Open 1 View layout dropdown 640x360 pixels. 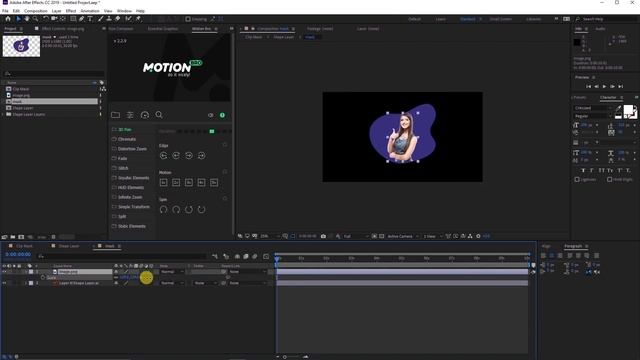pos(432,236)
